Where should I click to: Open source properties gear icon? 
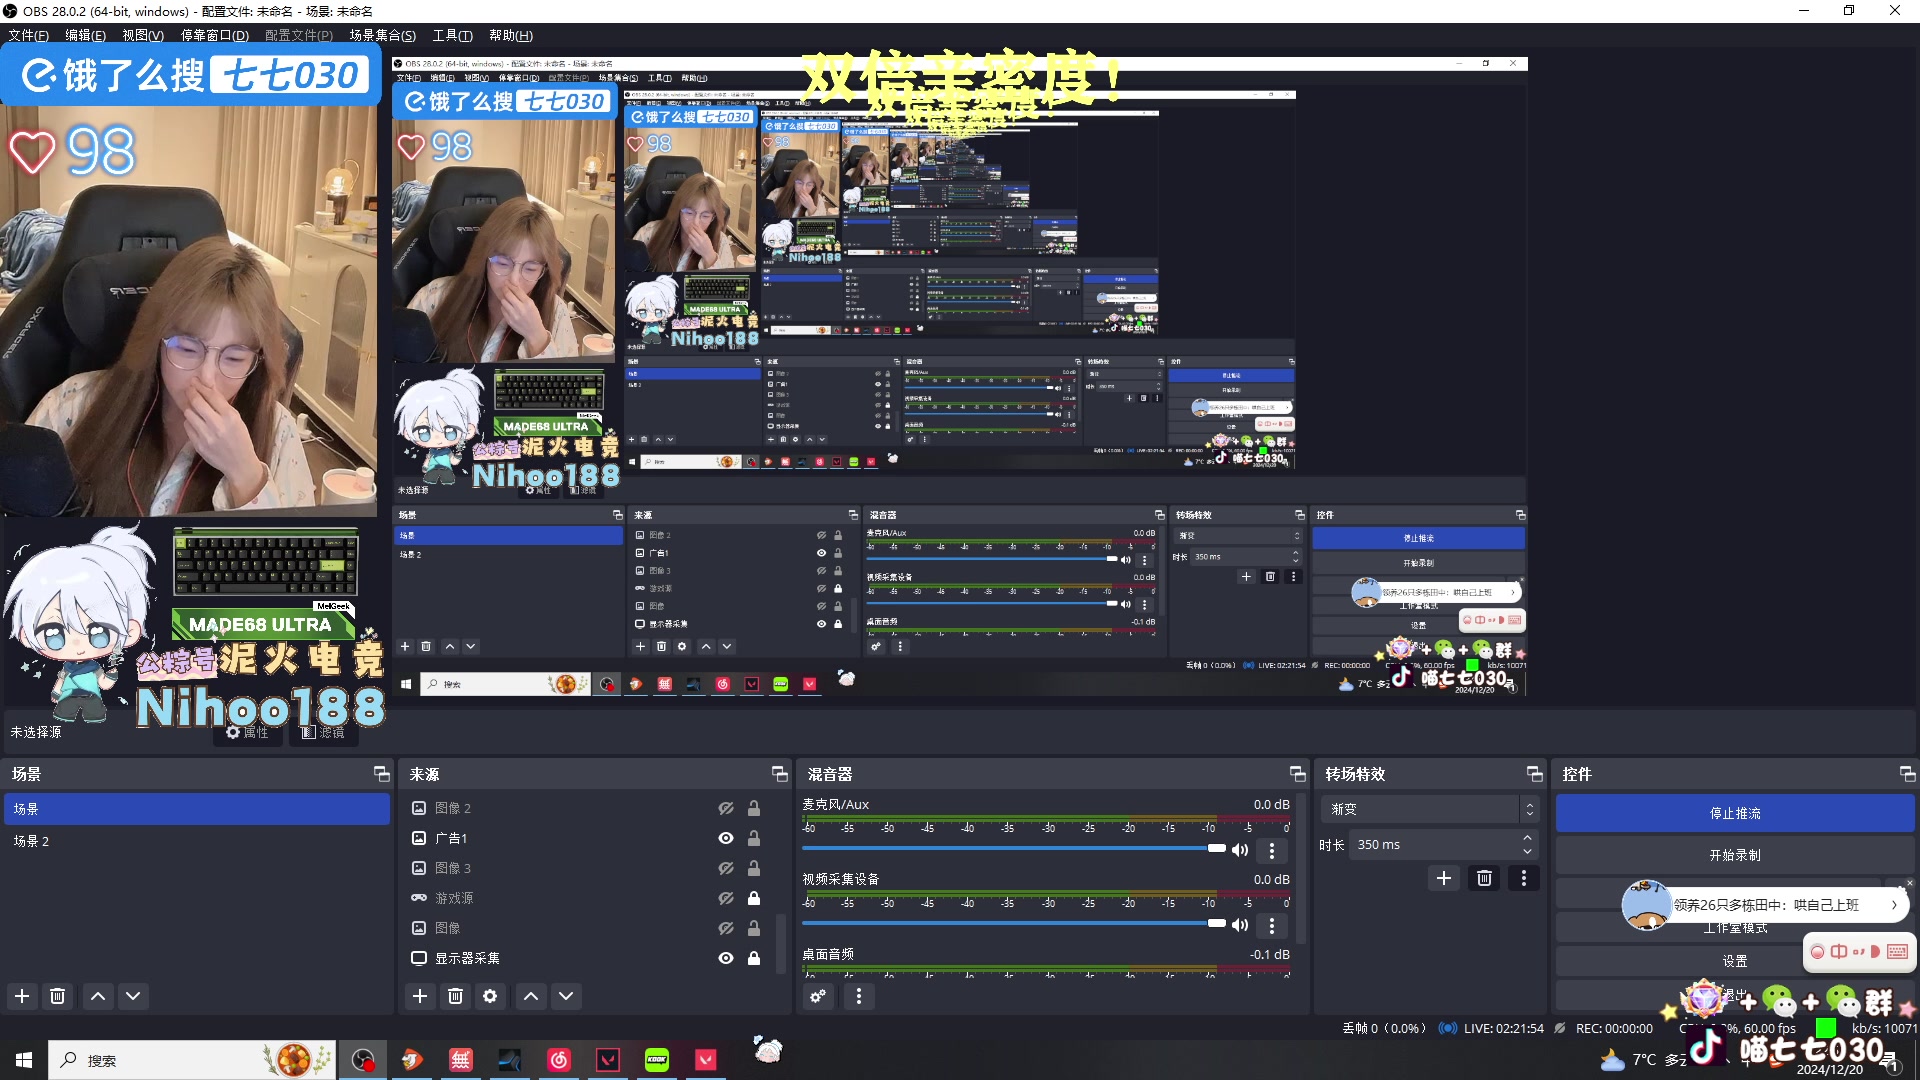[x=490, y=996]
